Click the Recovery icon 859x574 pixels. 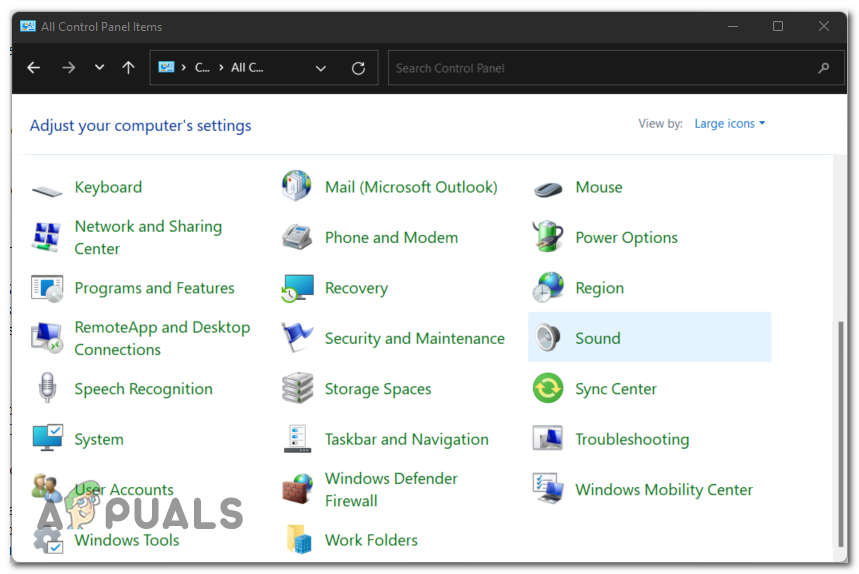pyautogui.click(x=297, y=288)
